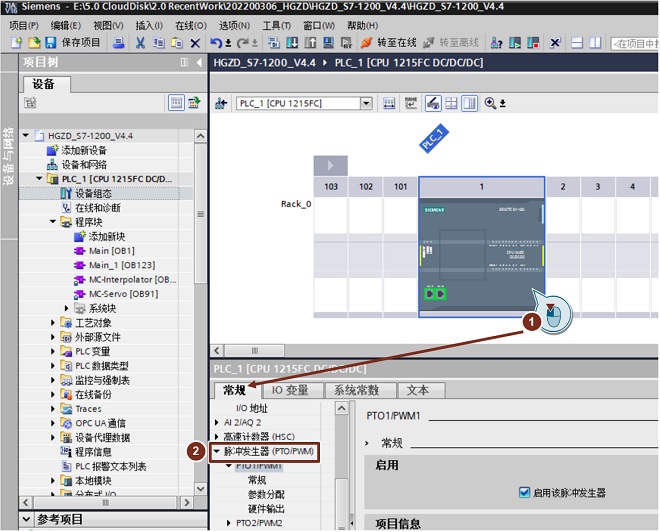This screenshot has width=660, height=532.
Task: Select 添加新设备 in project tree
Action: click(84, 150)
